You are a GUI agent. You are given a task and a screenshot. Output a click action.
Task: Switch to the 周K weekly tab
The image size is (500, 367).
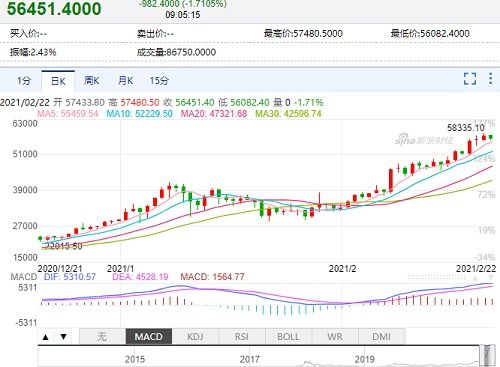click(92, 81)
